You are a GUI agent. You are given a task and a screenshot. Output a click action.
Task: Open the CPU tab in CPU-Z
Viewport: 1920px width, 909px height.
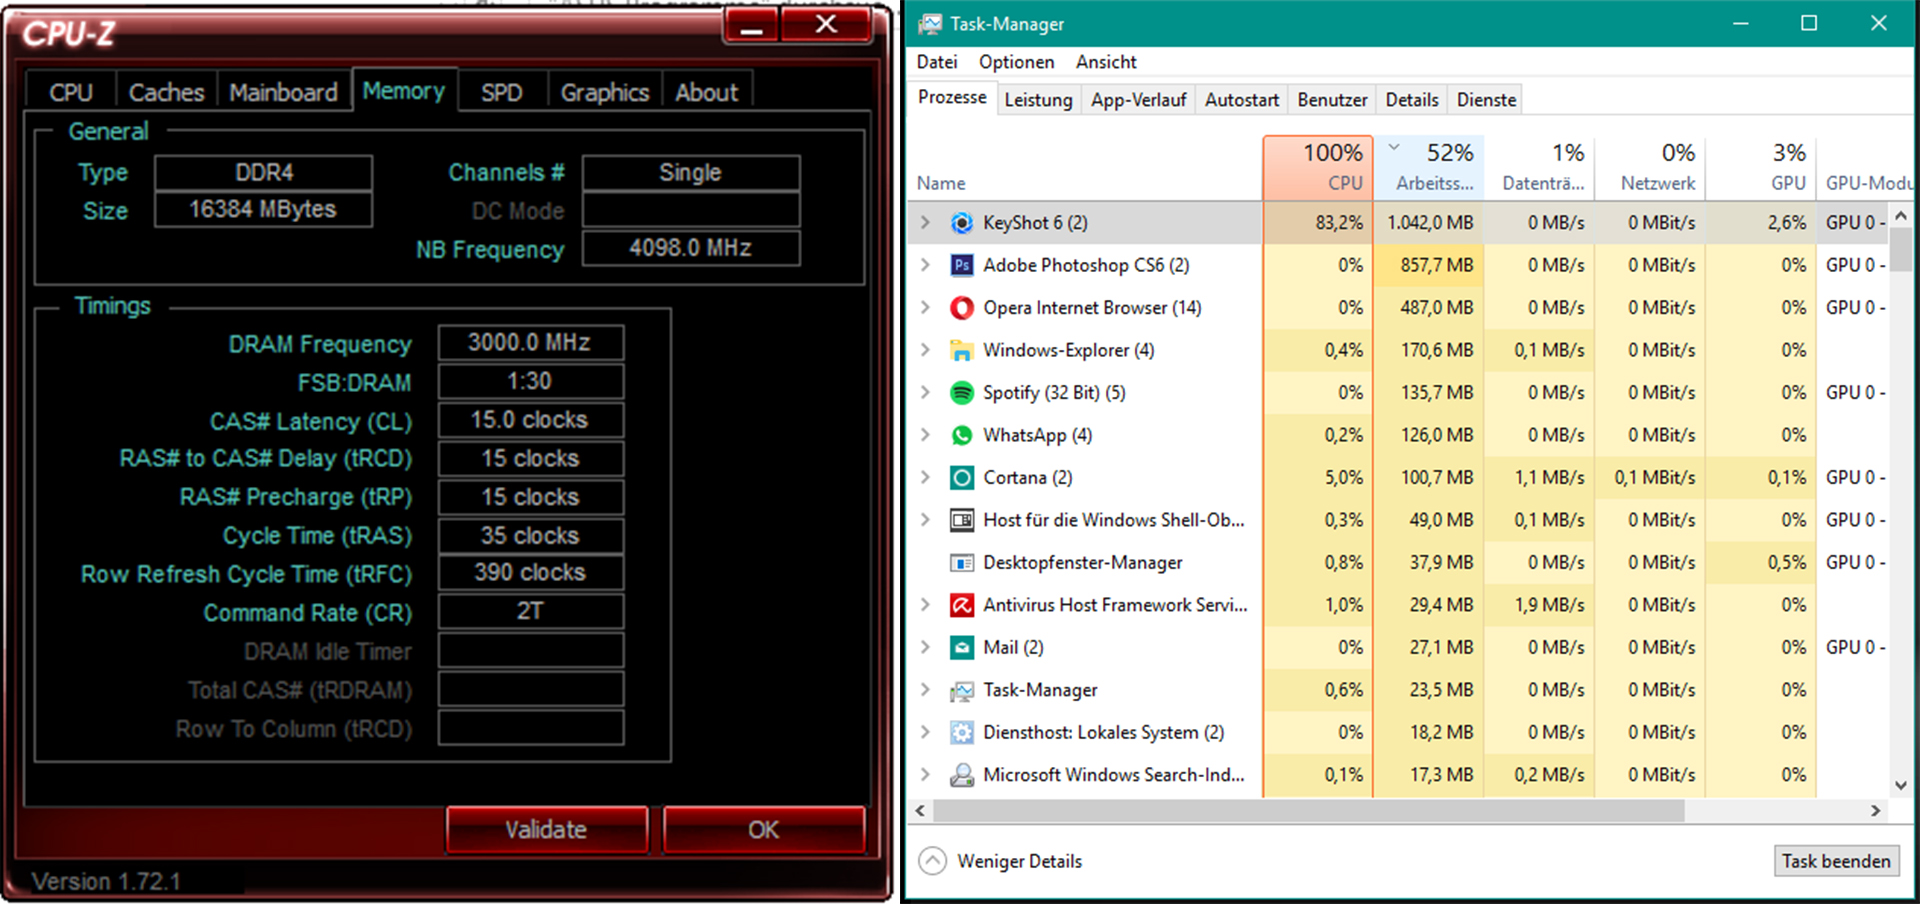(71, 92)
